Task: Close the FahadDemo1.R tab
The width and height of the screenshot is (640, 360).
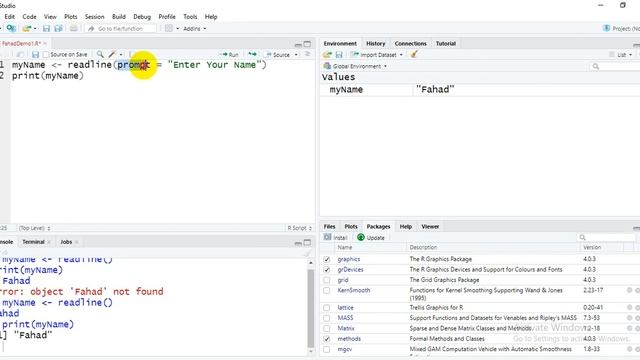Action: tap(45, 43)
